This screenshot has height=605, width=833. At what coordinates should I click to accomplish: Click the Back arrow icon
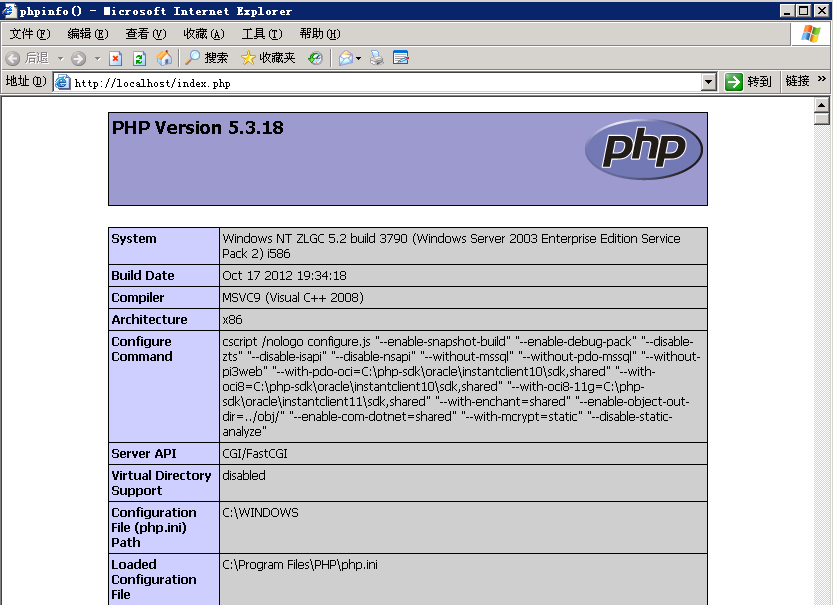tap(13, 58)
